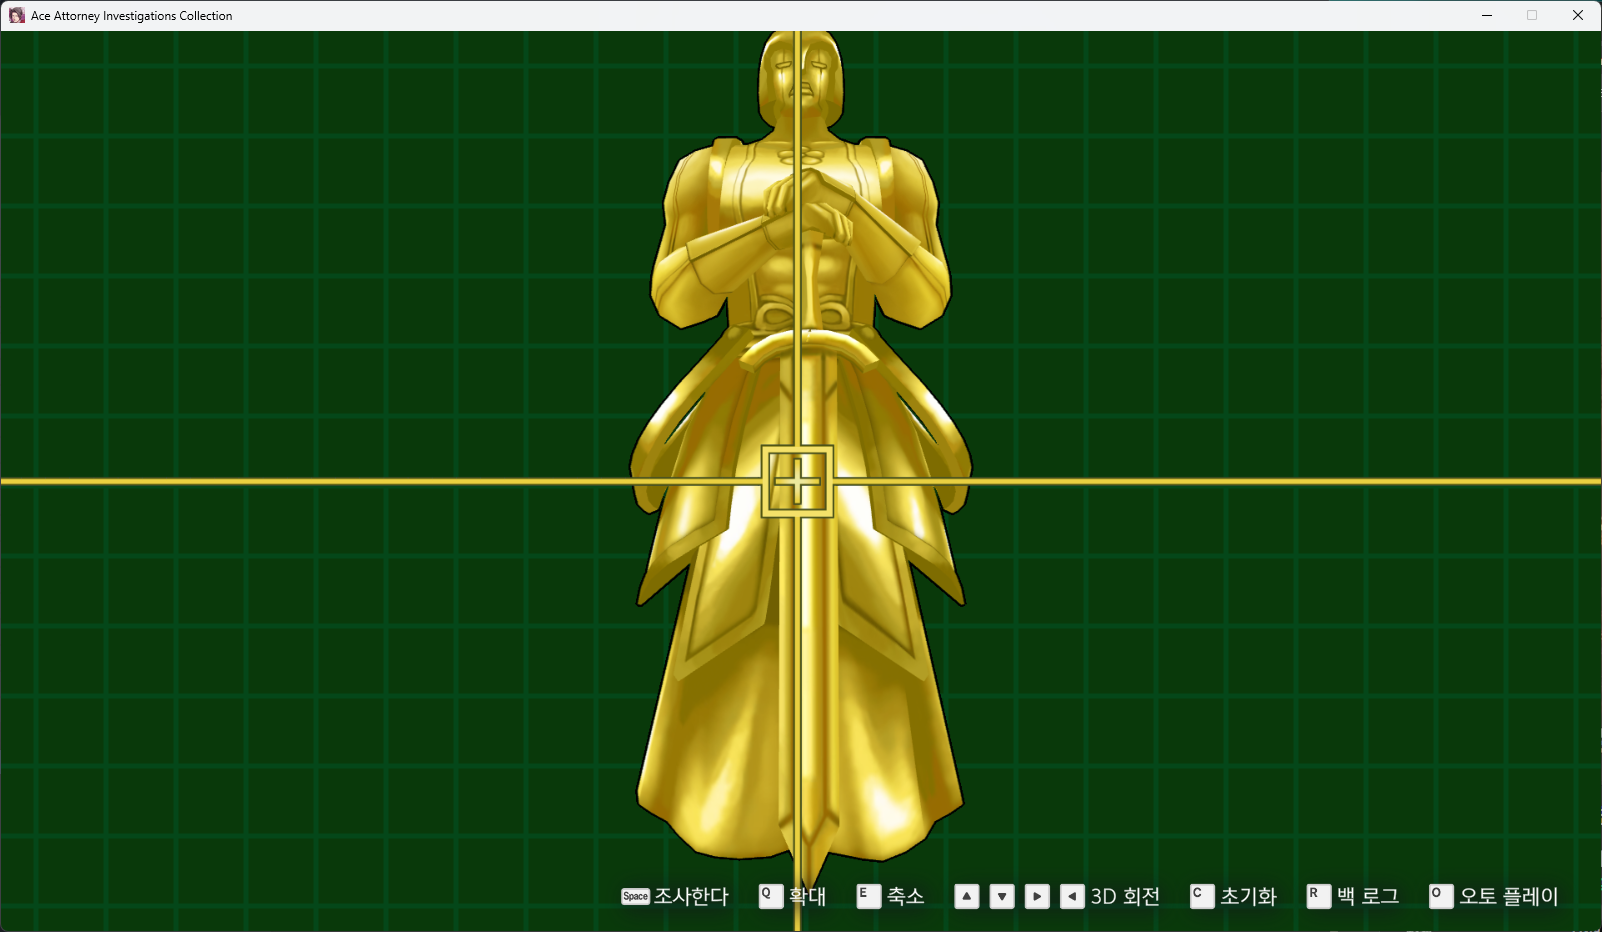1602x932 pixels.
Task: Minimize the Ace Attorney Investigations window
Action: pyautogui.click(x=1487, y=15)
